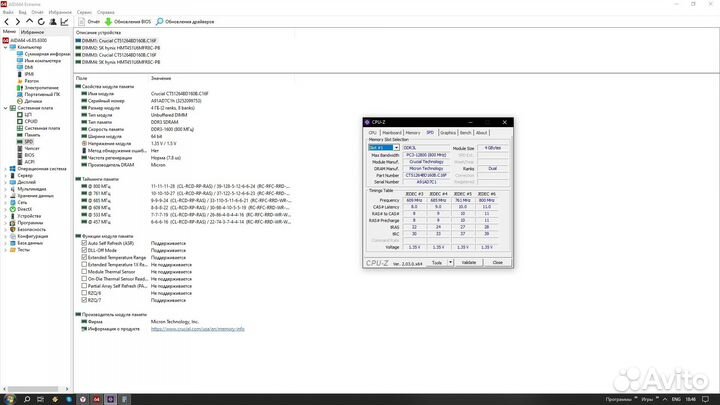
Task: Click the Validate button in CPU-Z
Action: 468,262
